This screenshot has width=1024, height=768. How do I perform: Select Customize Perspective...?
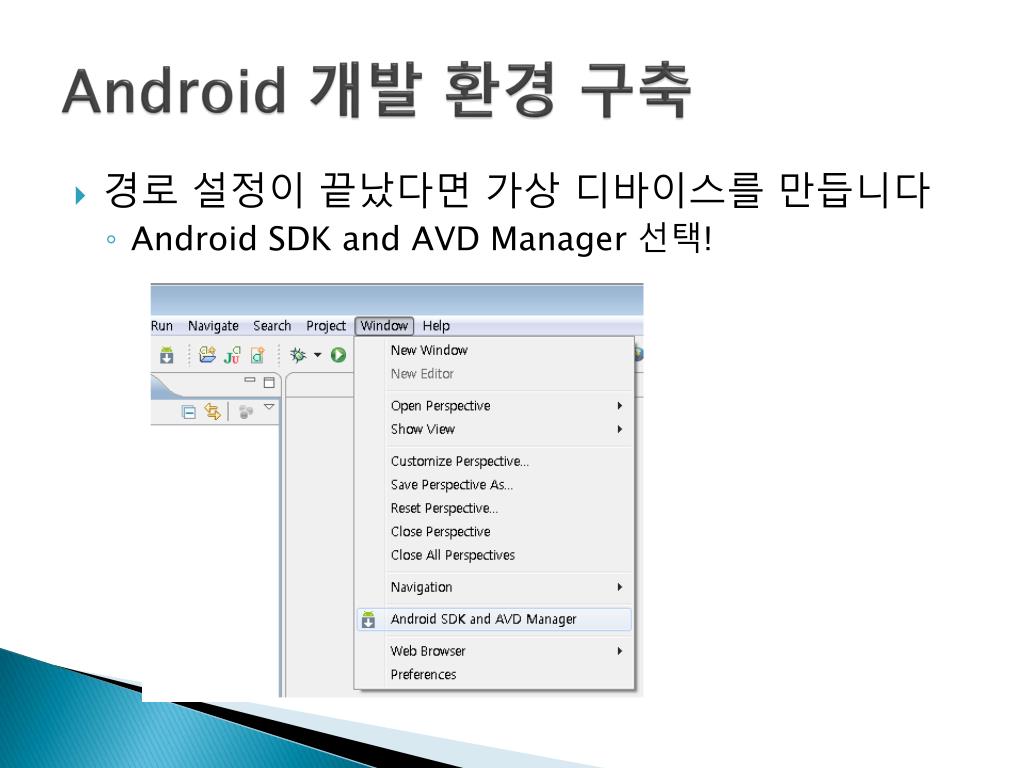[494, 461]
